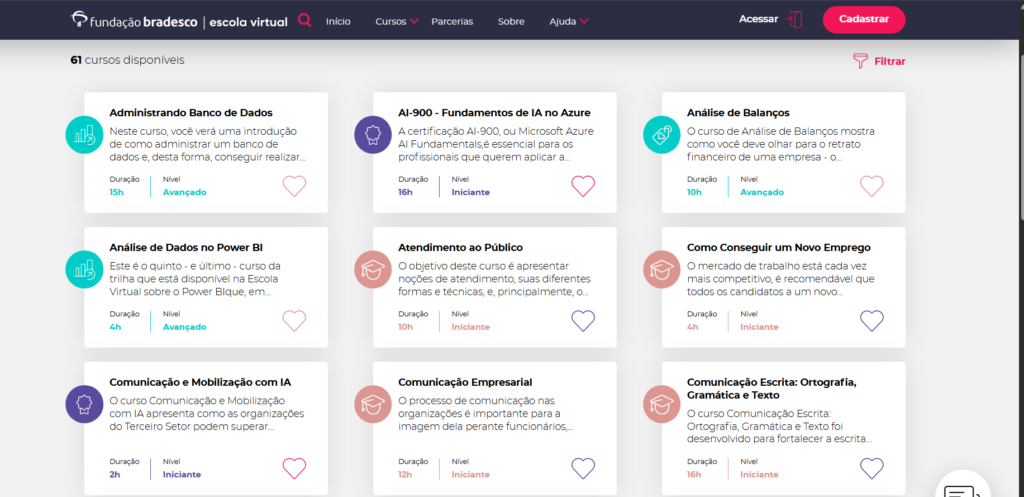This screenshot has height=497, width=1024.
Task: Click the Iniciante level on the AI-900 card
Action: pos(470,192)
